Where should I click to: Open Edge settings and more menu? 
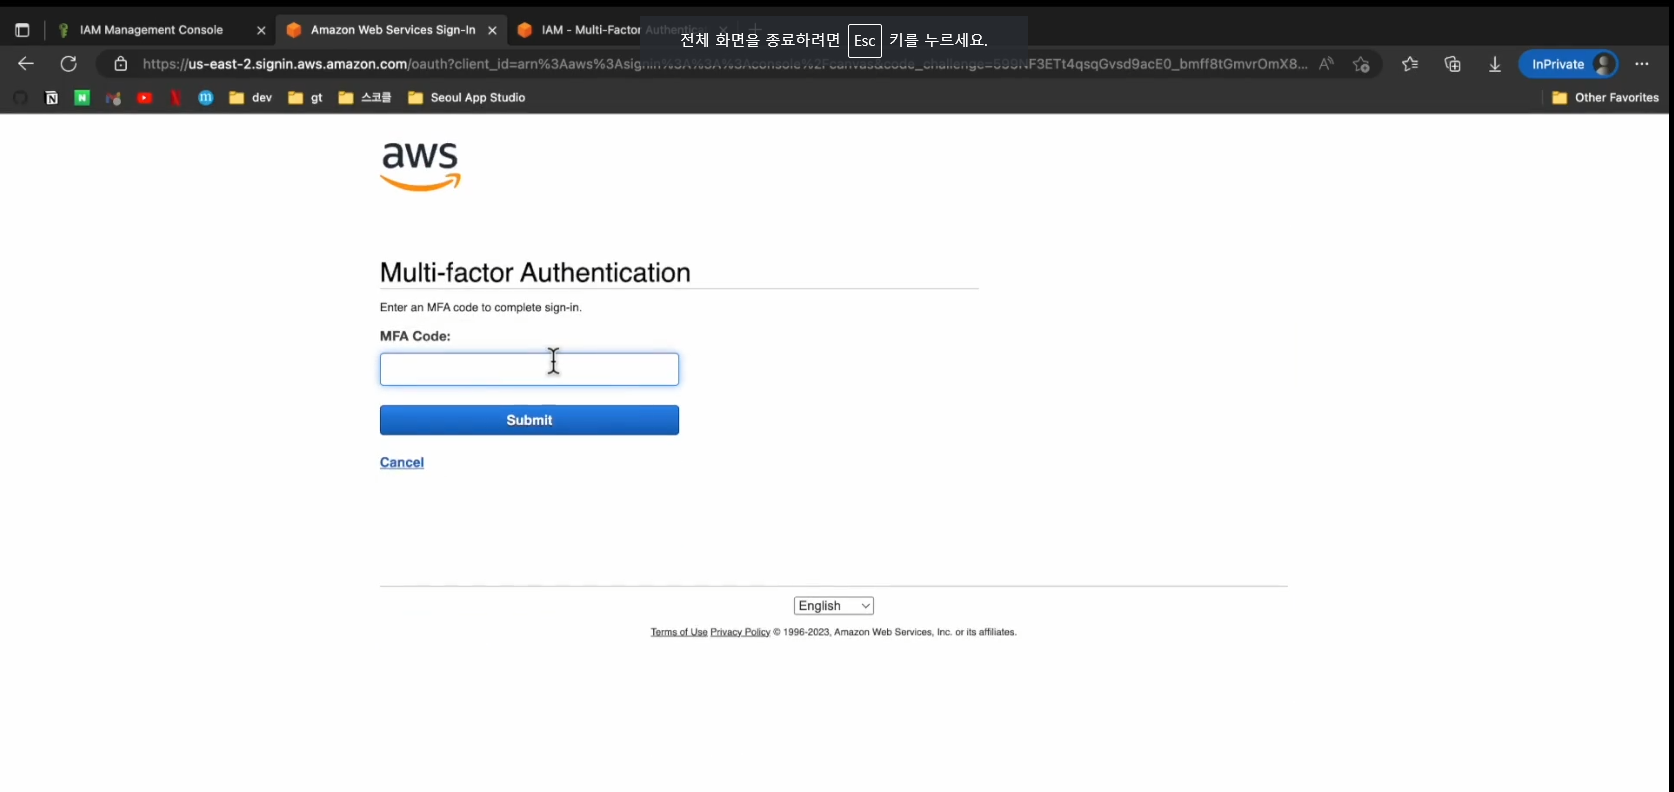click(x=1642, y=64)
